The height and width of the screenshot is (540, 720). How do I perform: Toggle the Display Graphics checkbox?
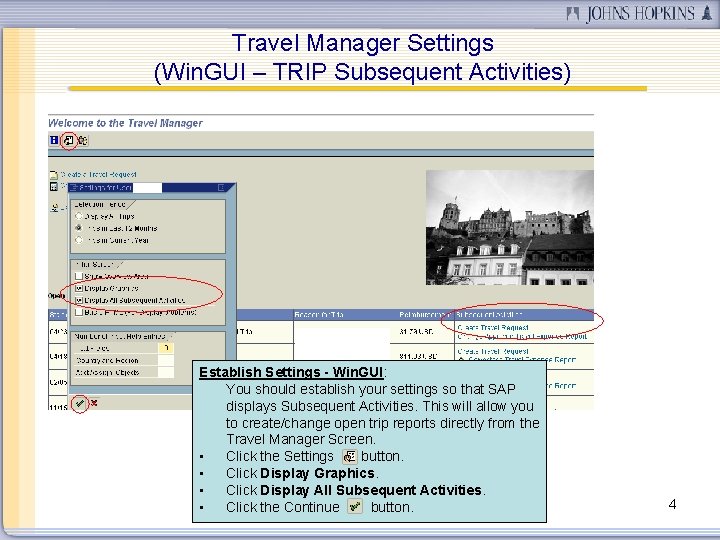click(79, 288)
